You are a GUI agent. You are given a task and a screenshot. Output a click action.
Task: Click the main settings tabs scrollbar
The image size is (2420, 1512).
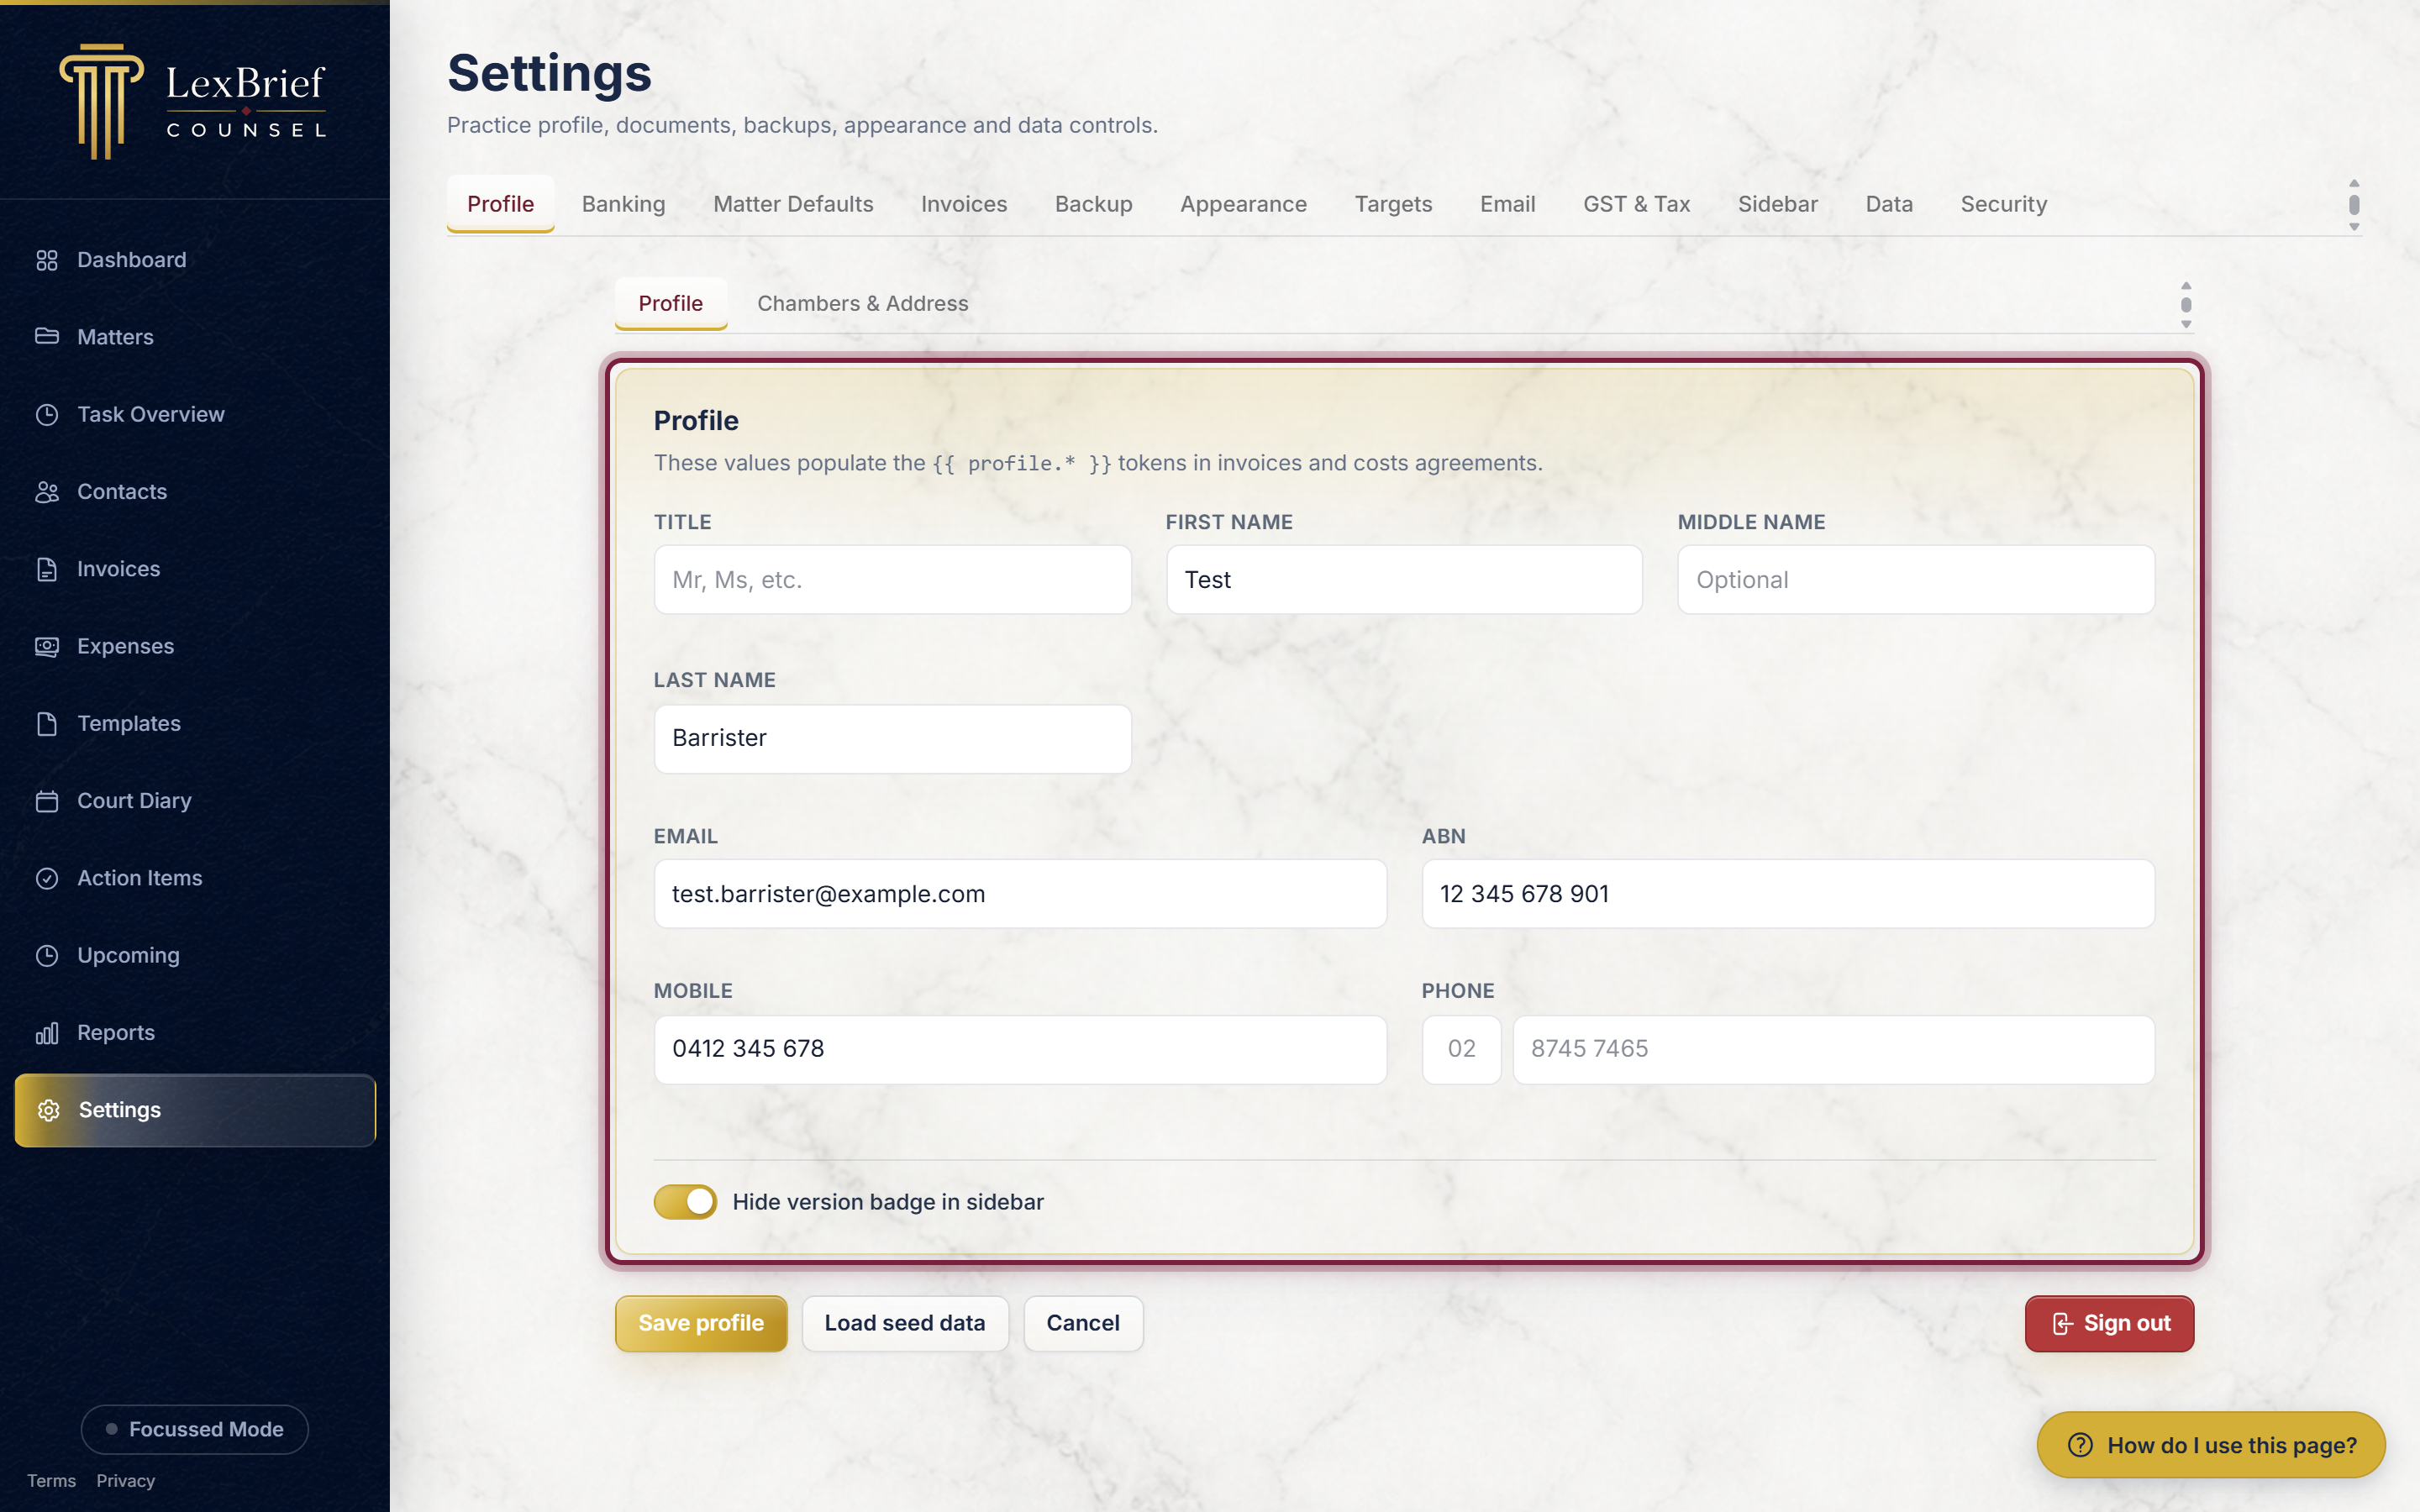pos(2354,204)
